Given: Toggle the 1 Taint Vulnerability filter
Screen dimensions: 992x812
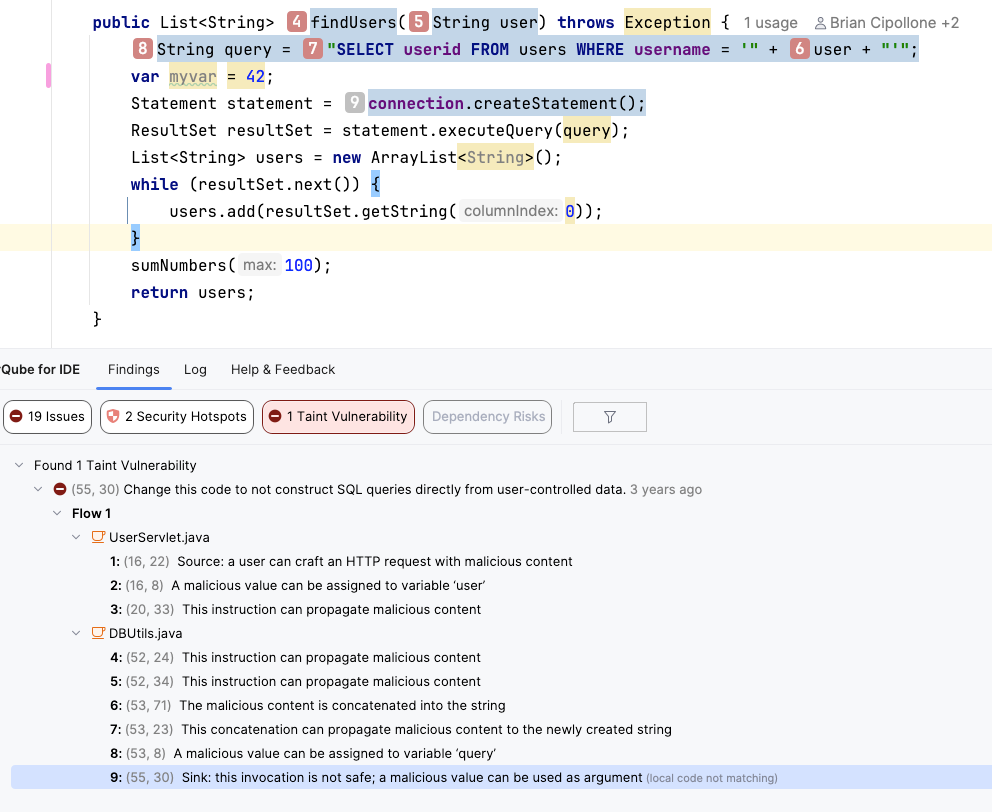Looking at the screenshot, I should (x=338, y=417).
